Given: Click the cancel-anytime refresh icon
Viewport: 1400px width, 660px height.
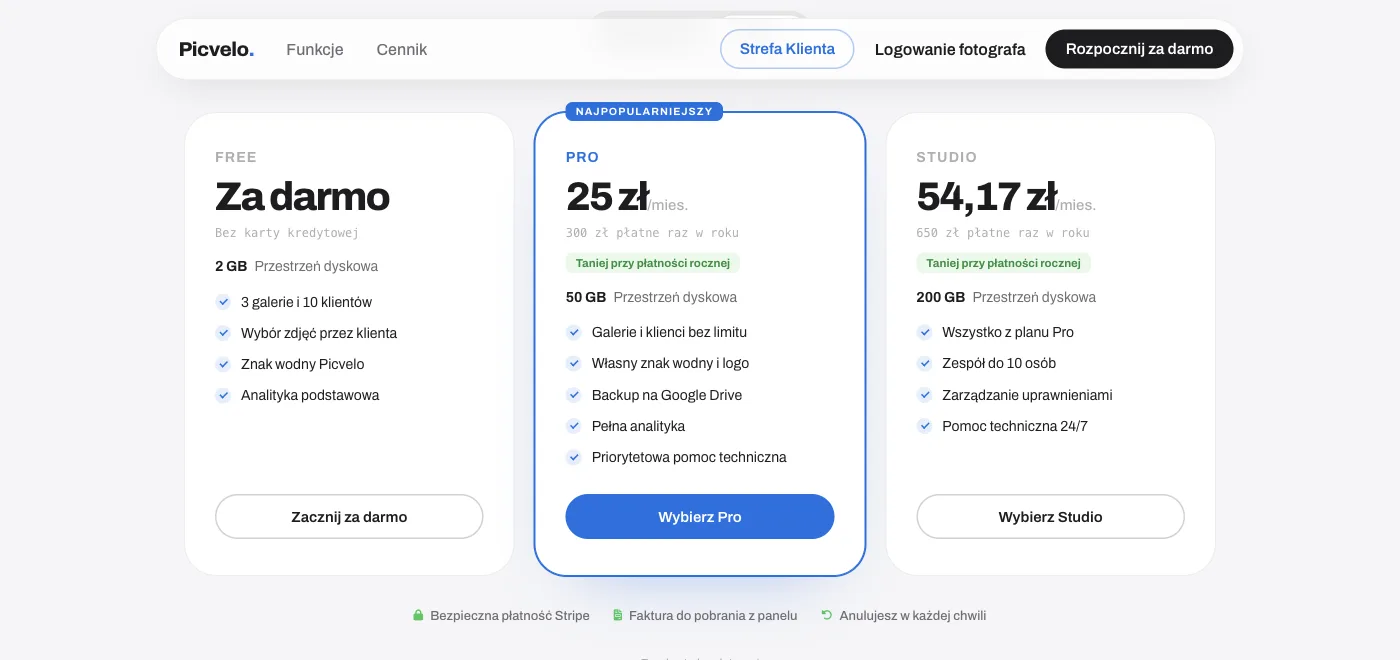Looking at the screenshot, I should (827, 615).
